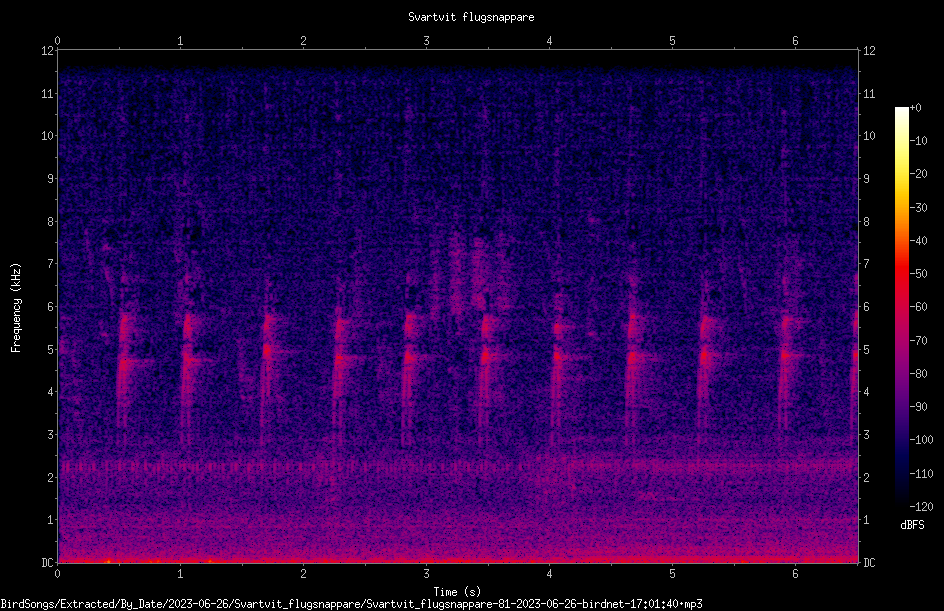
Task: Click the file path text starting with "BirdSongs/Extracted"
Action: (351, 604)
